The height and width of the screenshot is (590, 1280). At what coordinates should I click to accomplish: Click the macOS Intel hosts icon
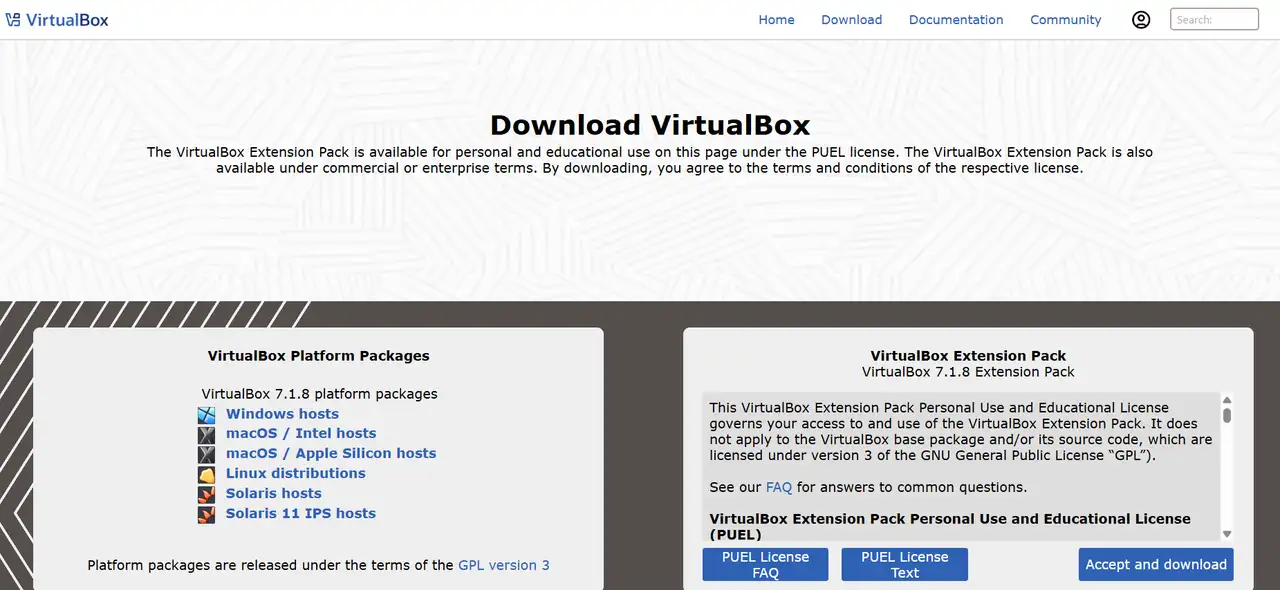206,434
